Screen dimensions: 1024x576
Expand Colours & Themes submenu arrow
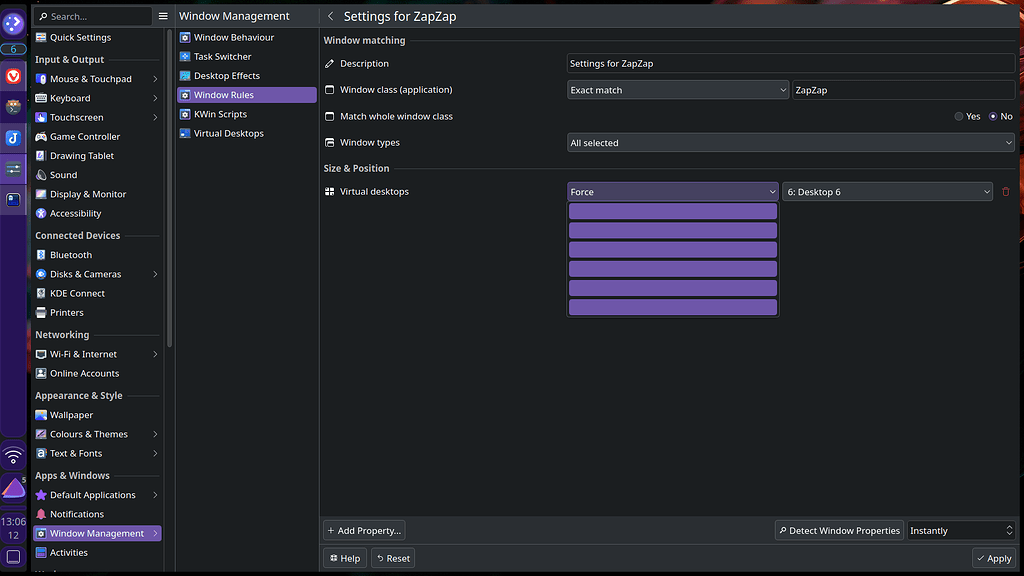155,434
